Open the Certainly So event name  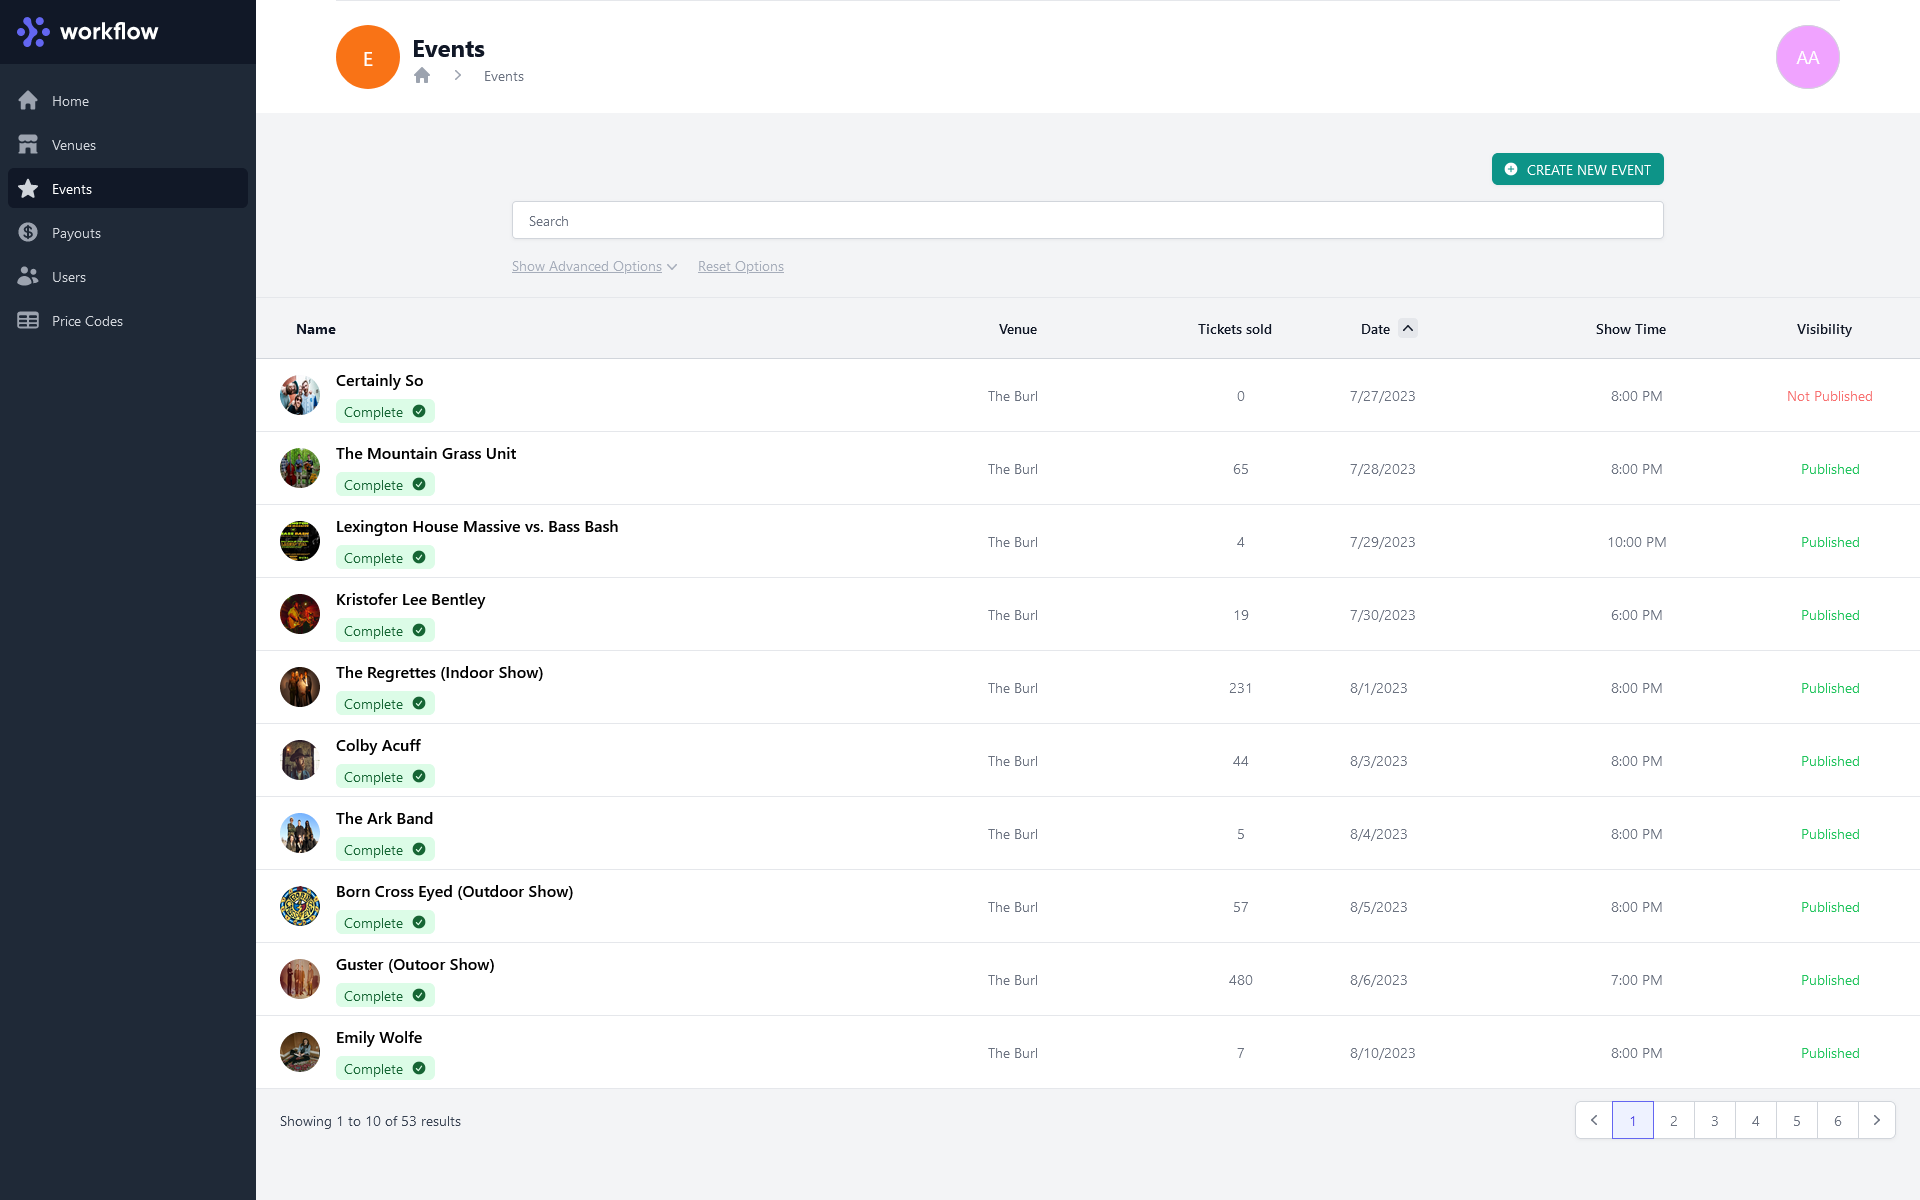379,381
